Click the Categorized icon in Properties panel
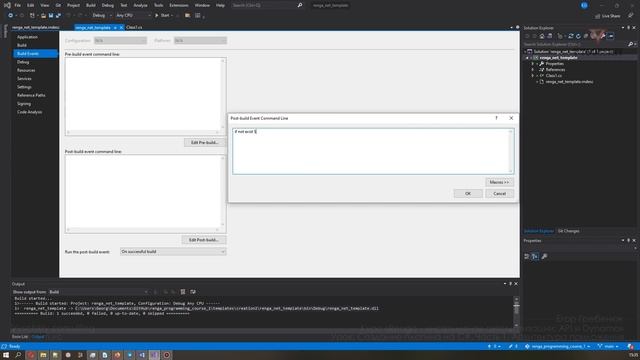Image resolution: width=640 pixels, height=360 pixels. 527,256
